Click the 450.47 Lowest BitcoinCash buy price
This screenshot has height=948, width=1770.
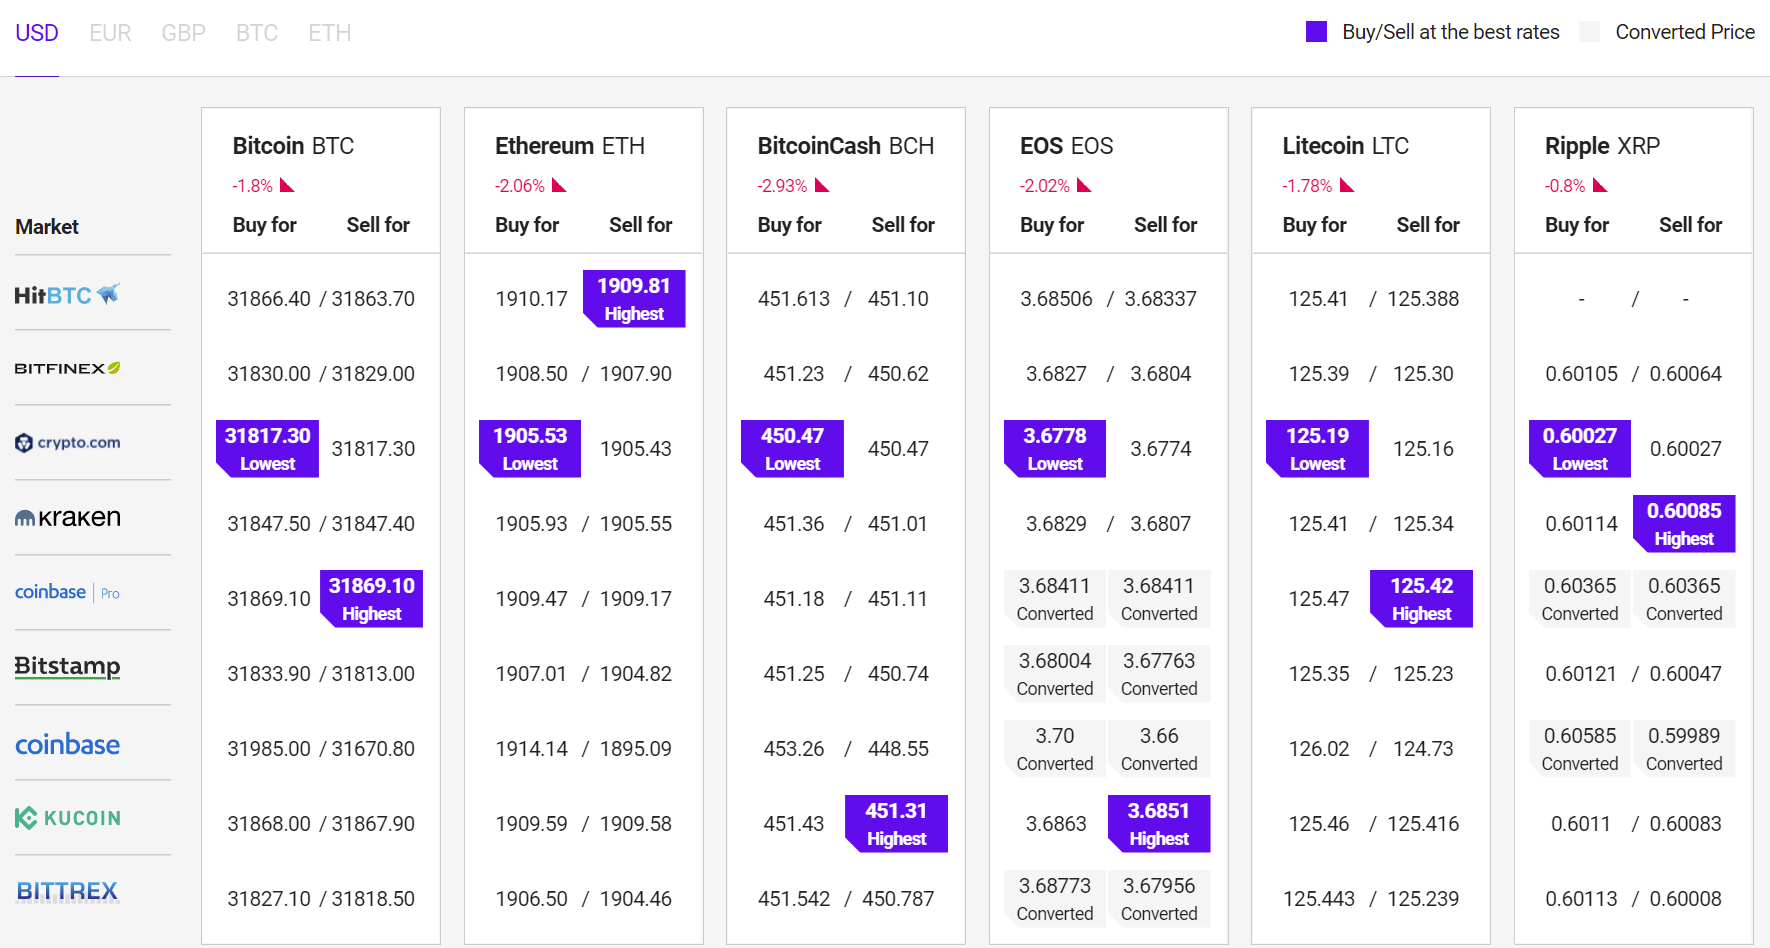tap(792, 448)
